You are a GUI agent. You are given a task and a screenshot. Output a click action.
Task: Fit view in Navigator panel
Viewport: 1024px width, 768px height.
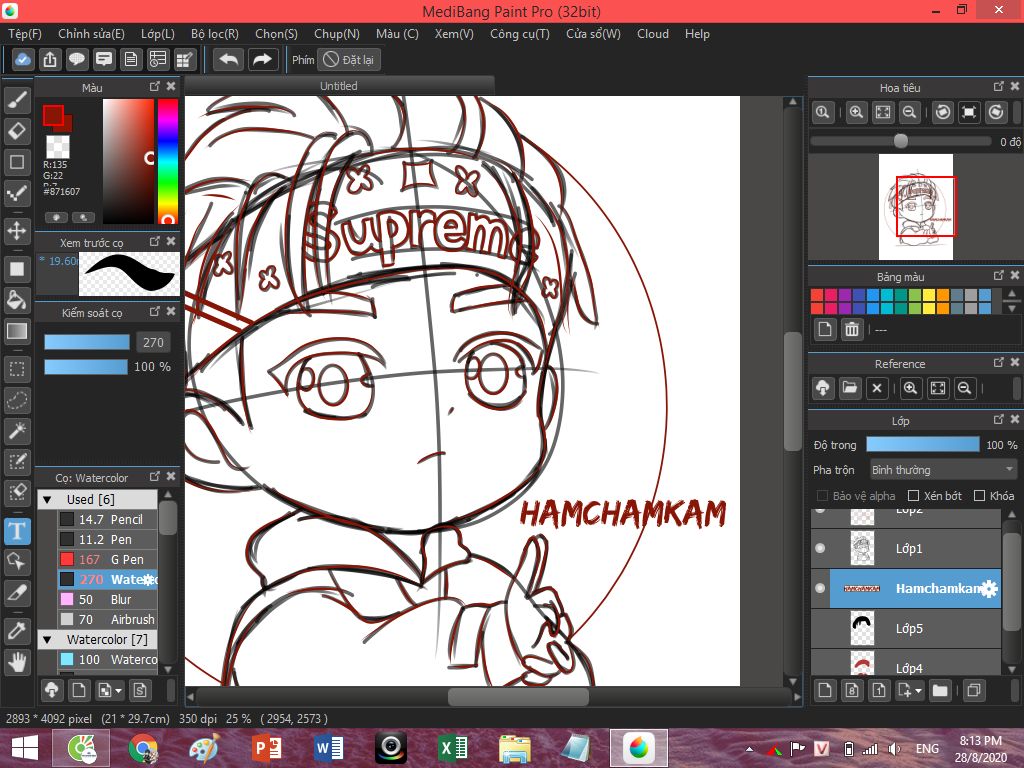coord(883,112)
